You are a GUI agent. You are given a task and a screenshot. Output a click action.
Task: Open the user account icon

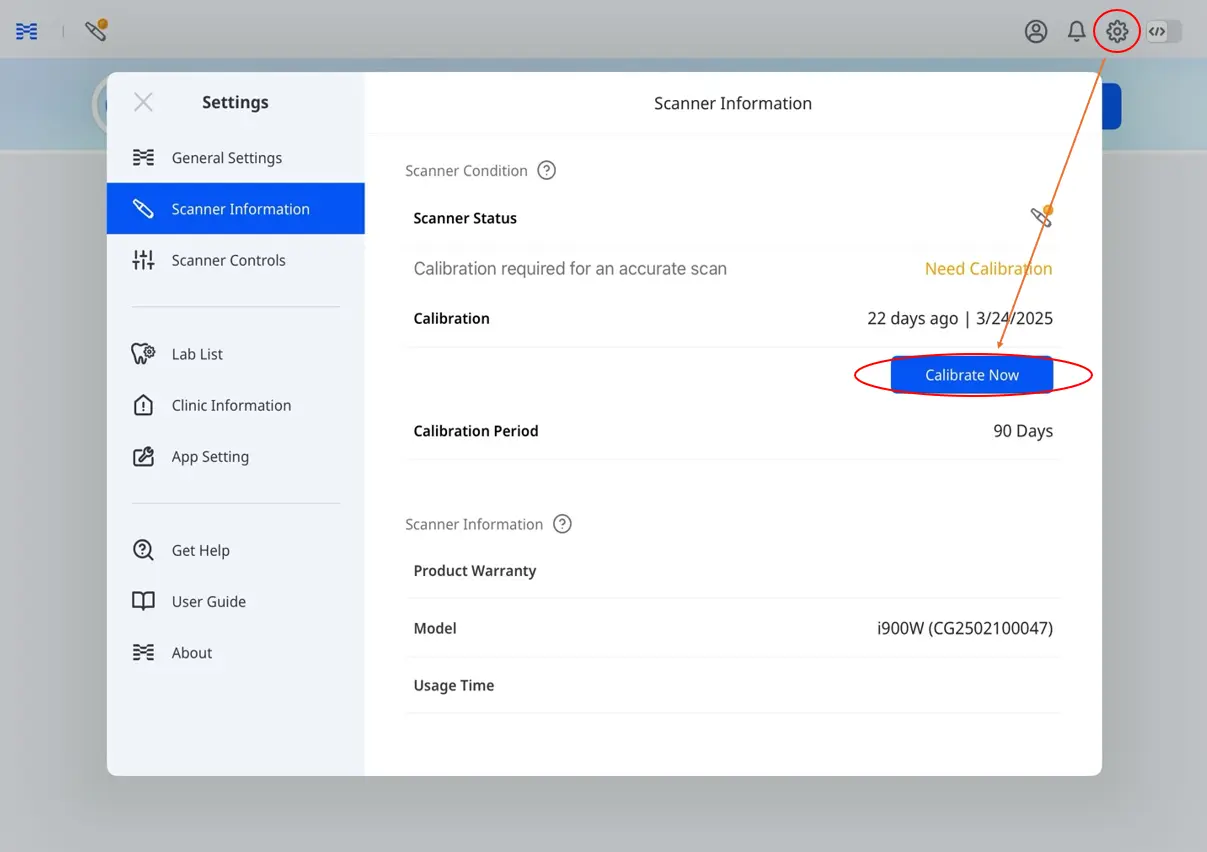(1036, 31)
